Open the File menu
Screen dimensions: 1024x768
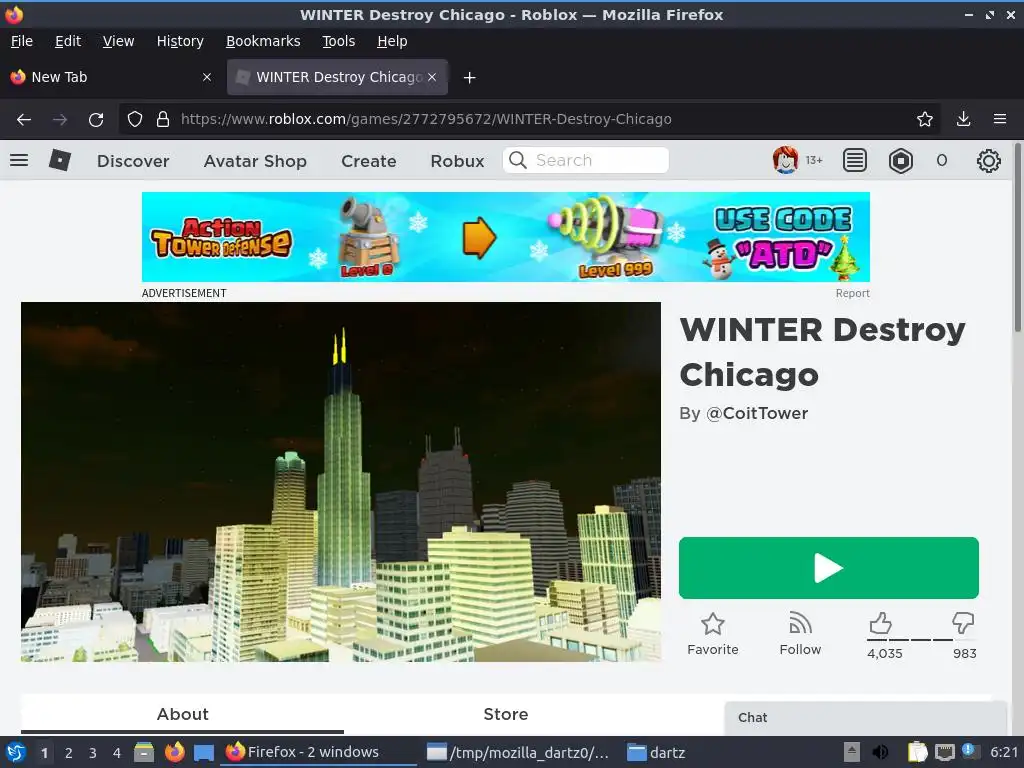click(22, 41)
